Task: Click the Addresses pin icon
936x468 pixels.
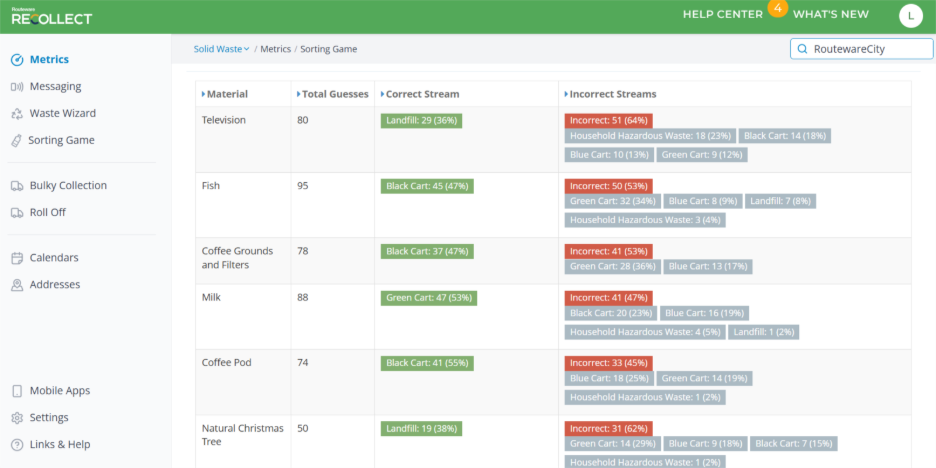Action: point(17,285)
